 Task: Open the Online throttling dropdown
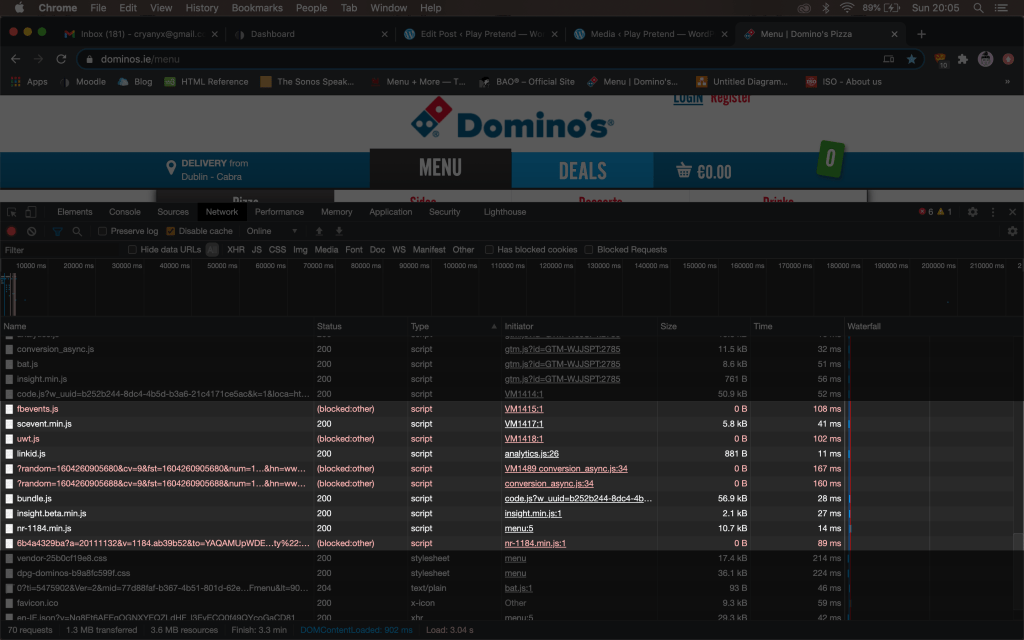coord(272,231)
